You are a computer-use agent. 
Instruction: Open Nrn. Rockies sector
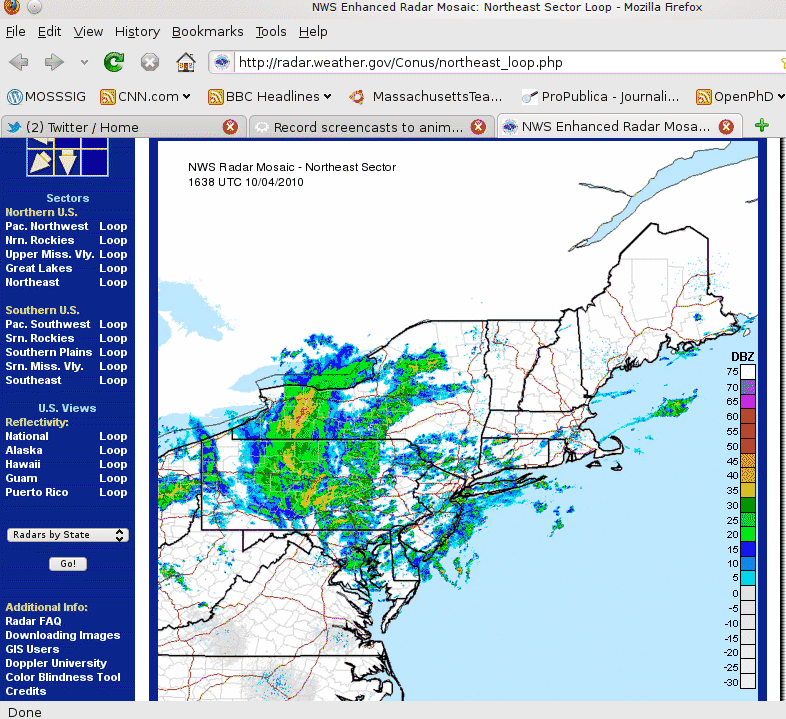click(40, 240)
